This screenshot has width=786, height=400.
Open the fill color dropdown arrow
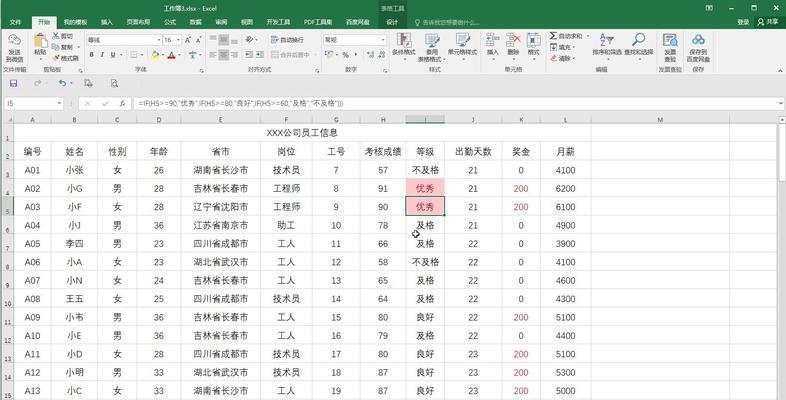pos(163,55)
